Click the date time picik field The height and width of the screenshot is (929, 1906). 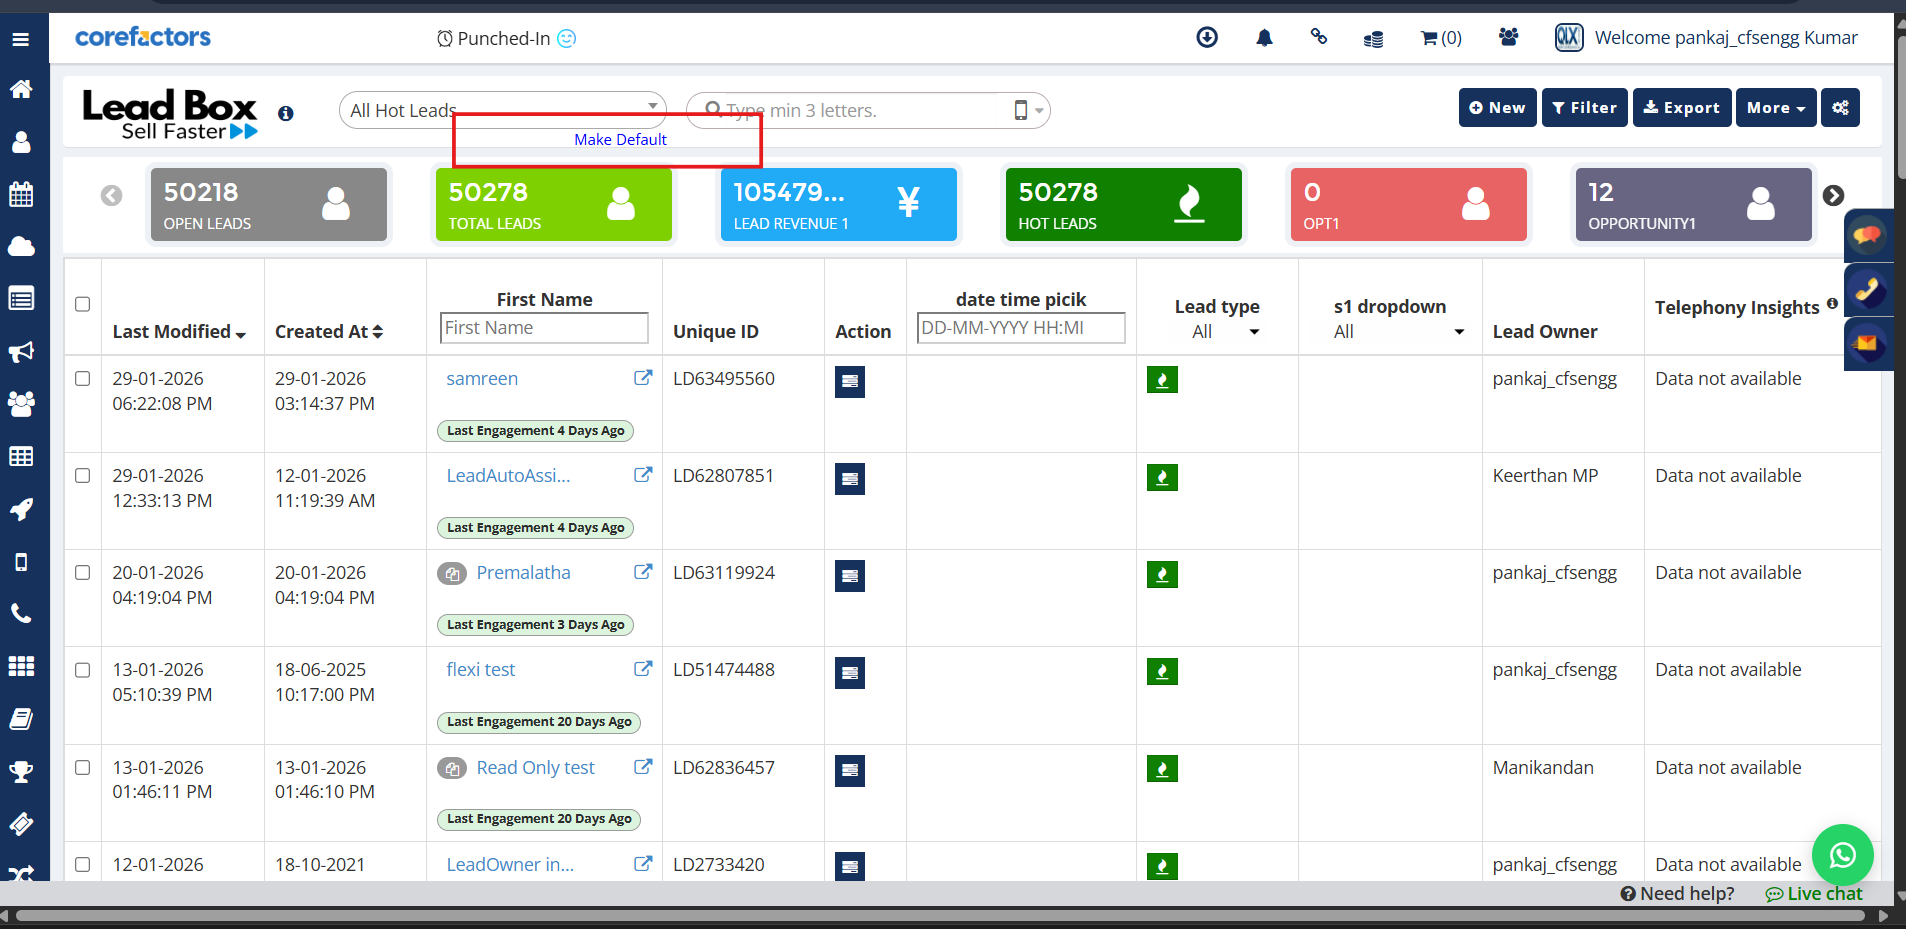click(1021, 328)
